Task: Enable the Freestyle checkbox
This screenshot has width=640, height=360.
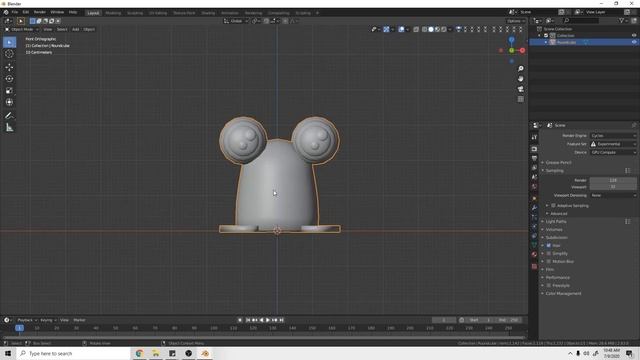Action: click(549, 285)
